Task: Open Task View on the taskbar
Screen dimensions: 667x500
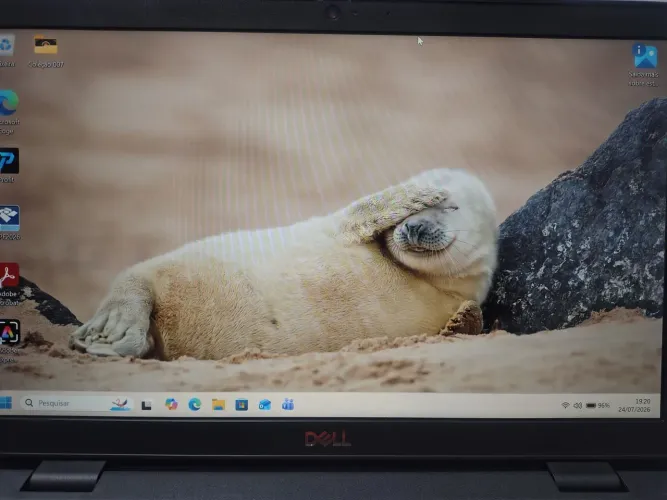Action: pyautogui.click(x=147, y=405)
